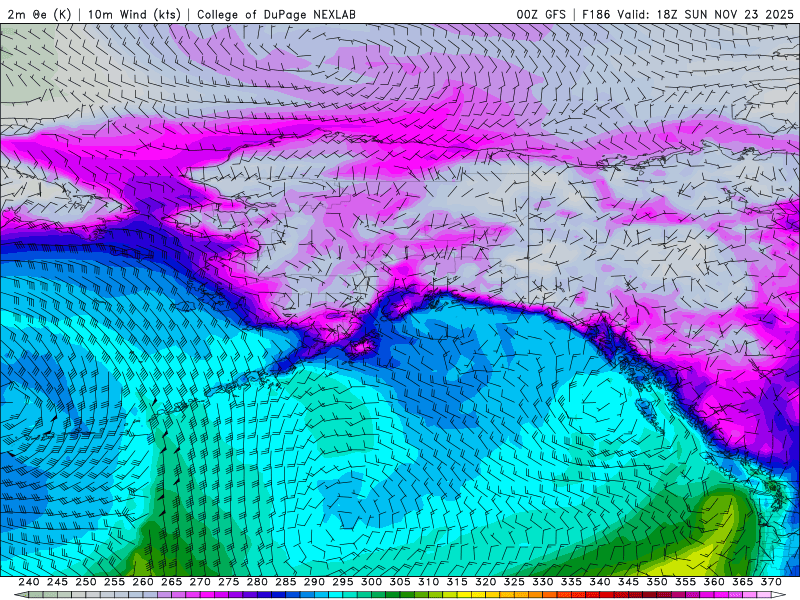Viewport: 800px width, 600px height.
Task: Click the 340 value on the scale
Action: coord(600,582)
